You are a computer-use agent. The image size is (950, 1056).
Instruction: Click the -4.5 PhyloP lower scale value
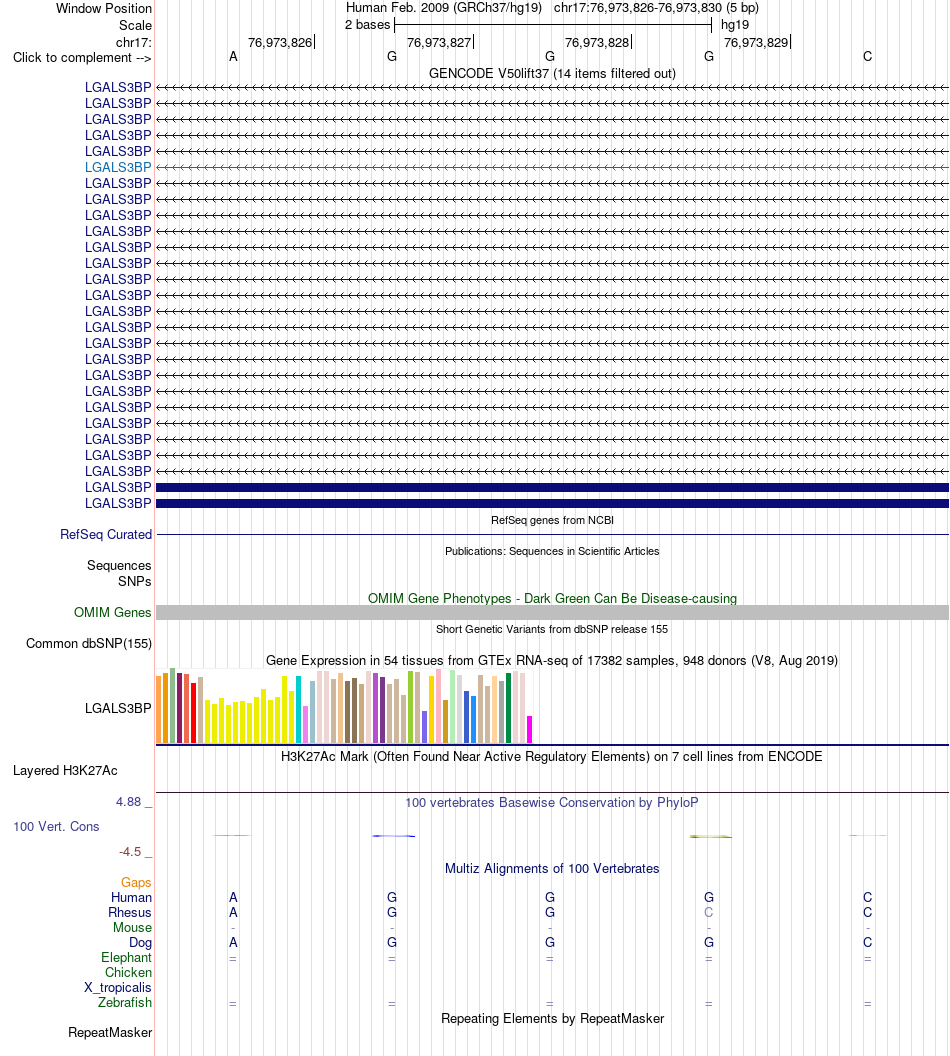click(x=130, y=852)
